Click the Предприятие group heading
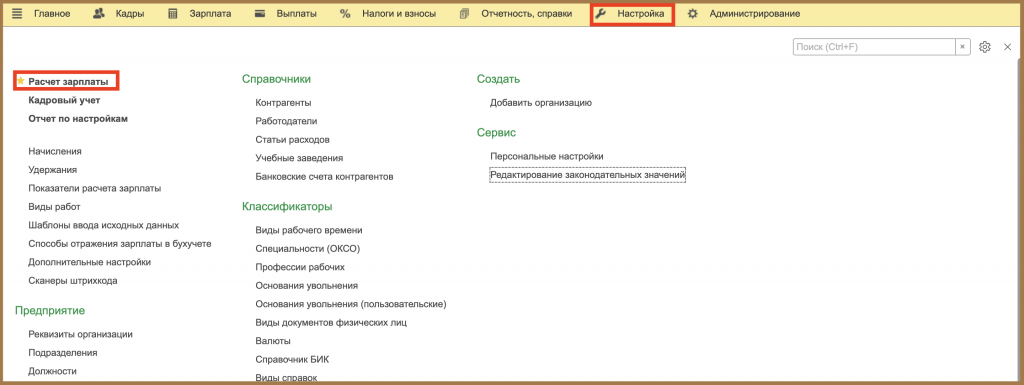Screen dimensions: 1024x385 [x=50, y=311]
